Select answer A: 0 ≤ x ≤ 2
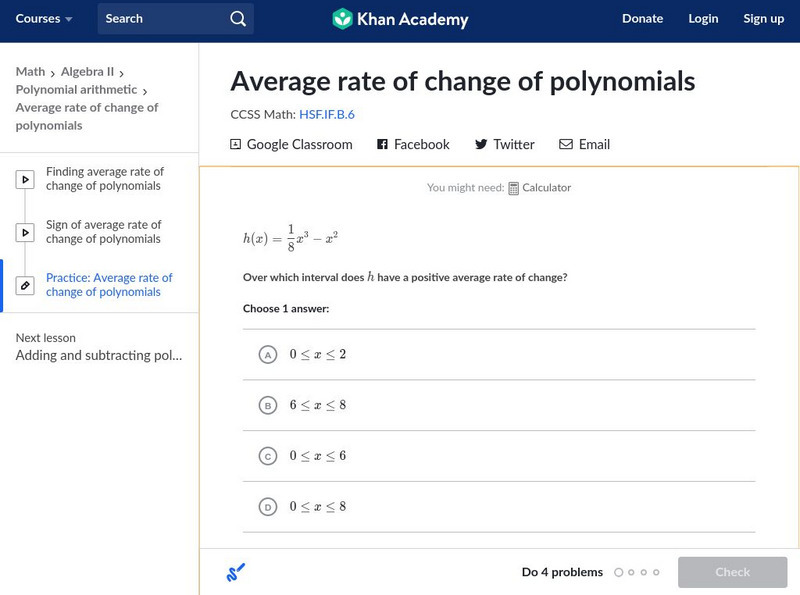 (x=267, y=355)
